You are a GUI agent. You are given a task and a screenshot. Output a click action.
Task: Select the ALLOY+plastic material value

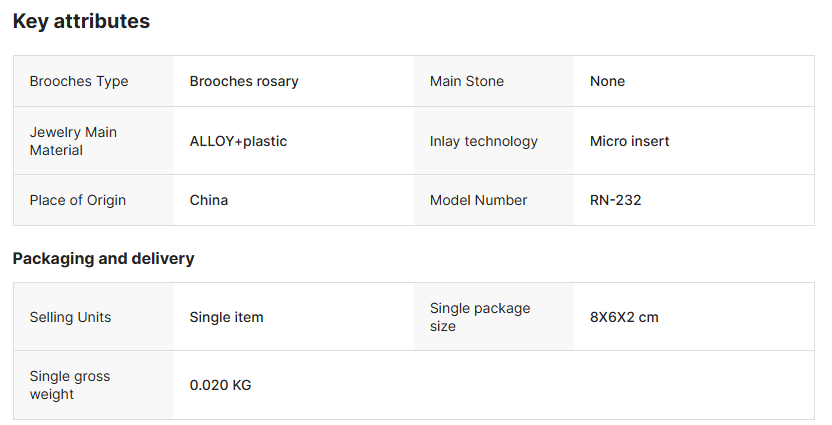pos(238,141)
